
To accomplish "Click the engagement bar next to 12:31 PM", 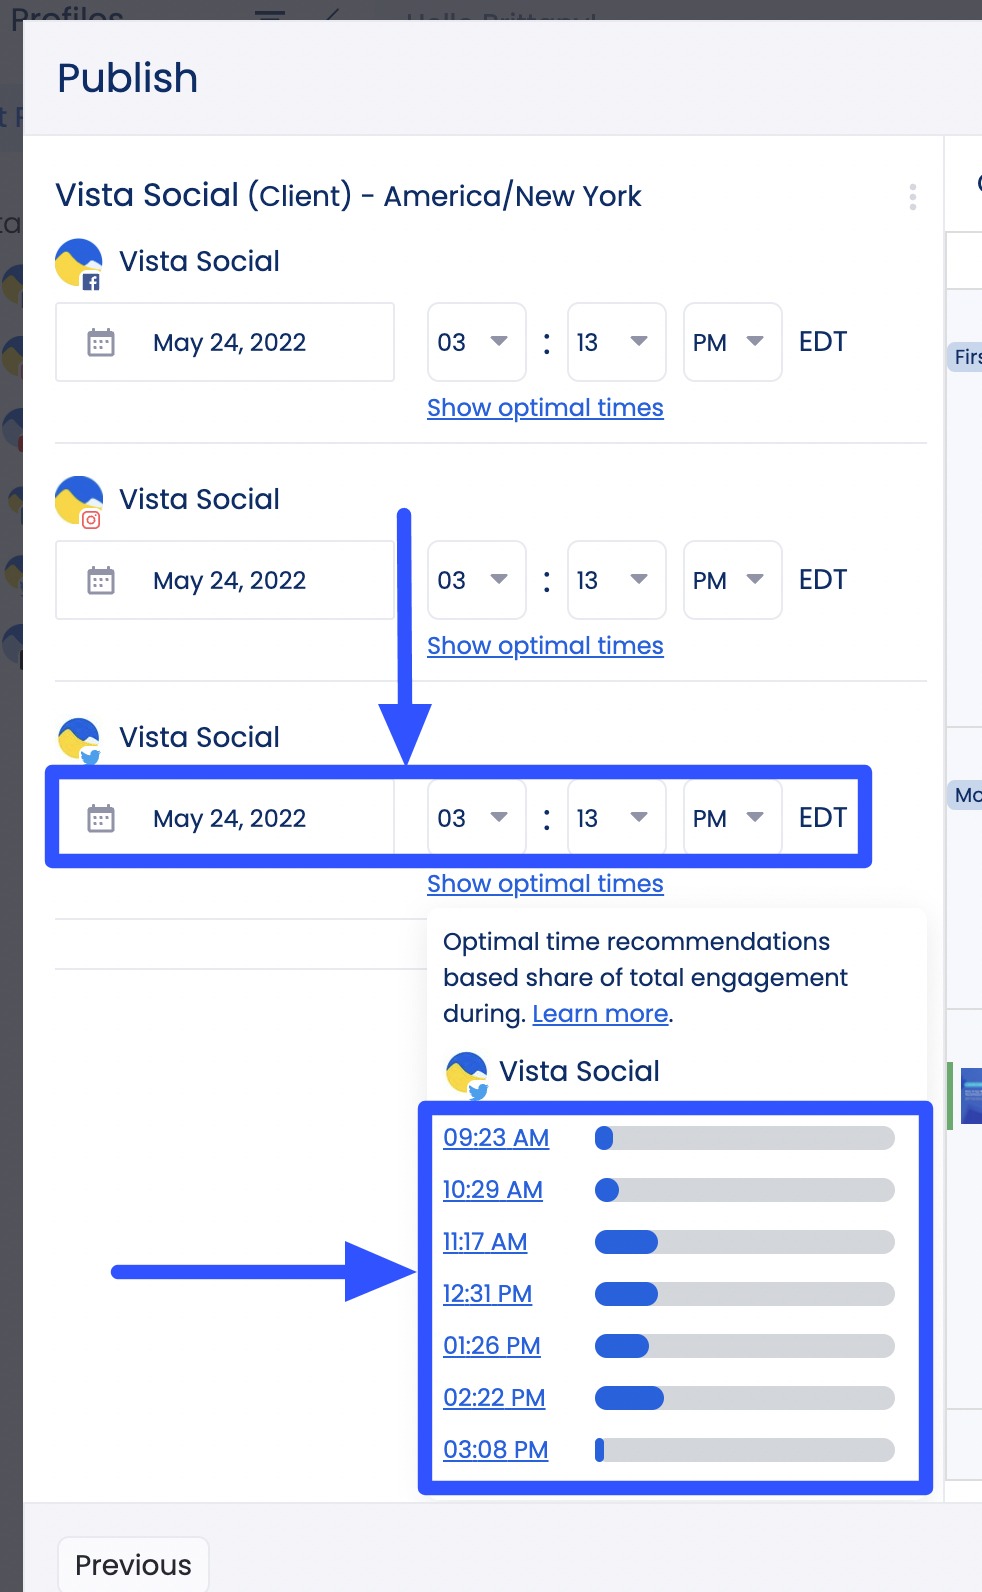I will pos(744,1294).
